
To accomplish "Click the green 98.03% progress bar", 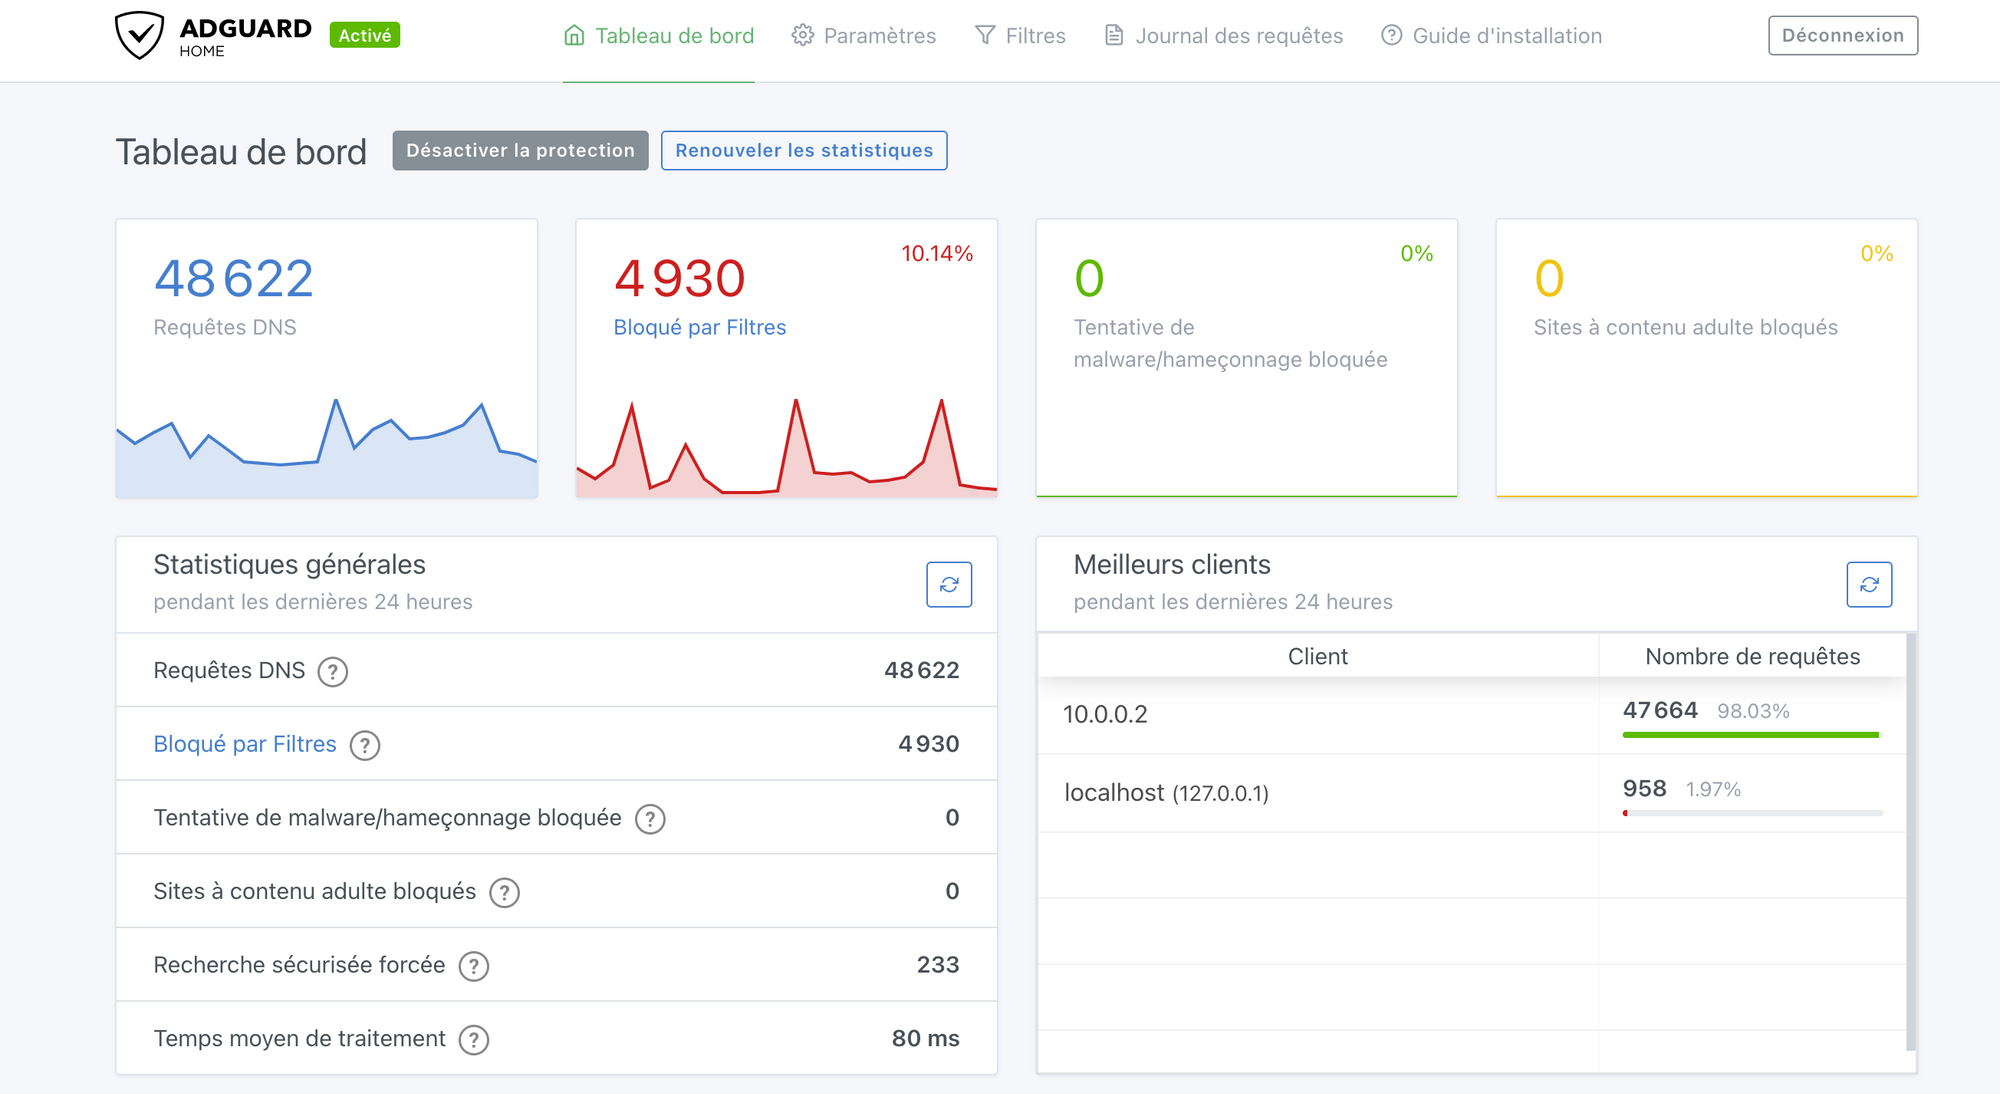I will (1752, 735).
